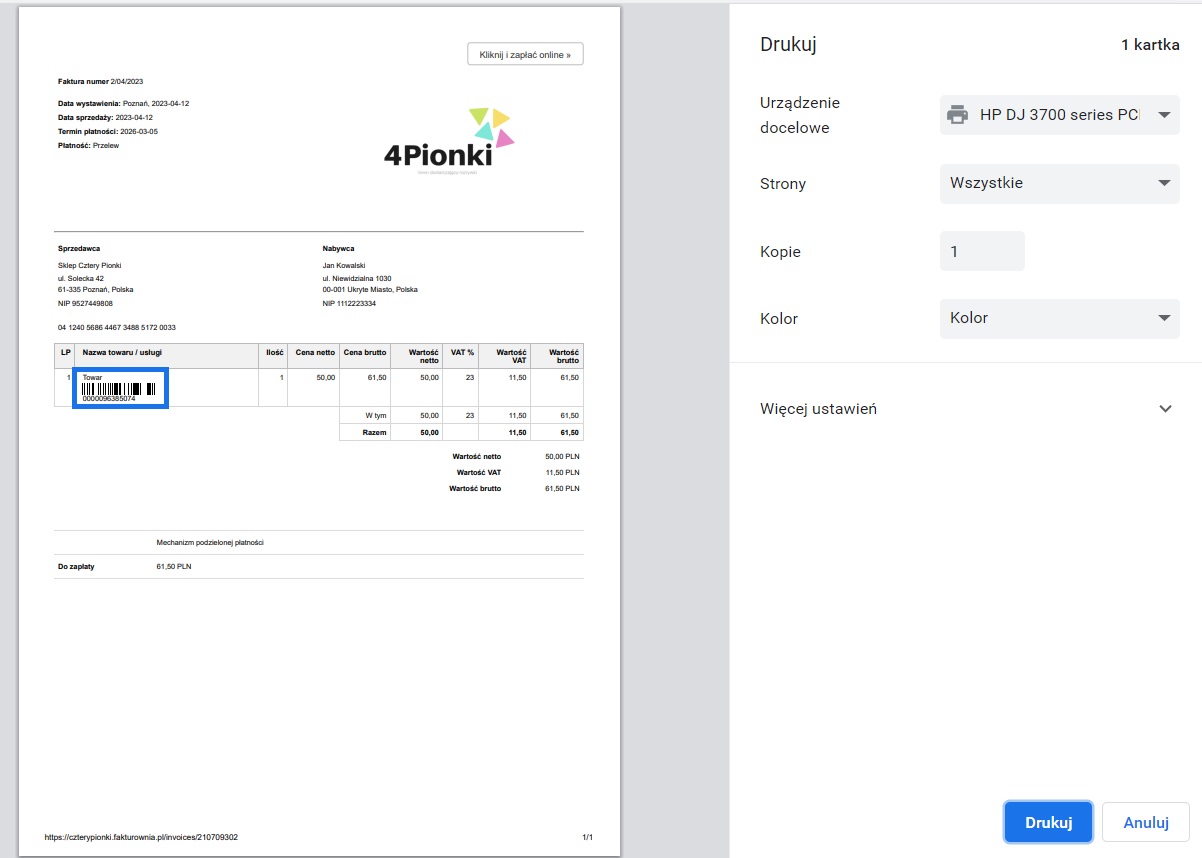Click the Anuluj button
The image size is (1202, 858).
(1146, 822)
